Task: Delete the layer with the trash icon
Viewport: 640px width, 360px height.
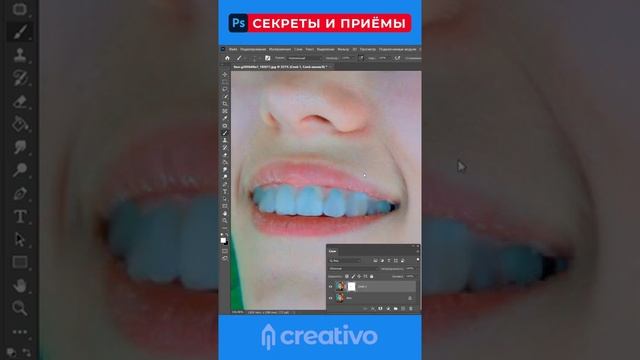Action: pos(411,309)
